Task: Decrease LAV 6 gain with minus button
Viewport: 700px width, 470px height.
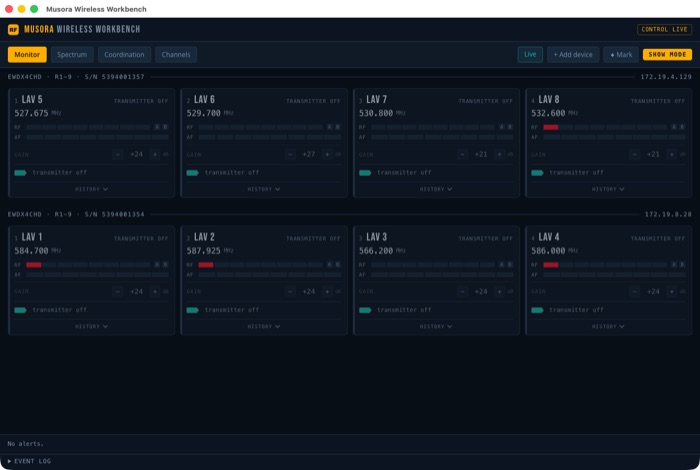Action: tap(290, 154)
